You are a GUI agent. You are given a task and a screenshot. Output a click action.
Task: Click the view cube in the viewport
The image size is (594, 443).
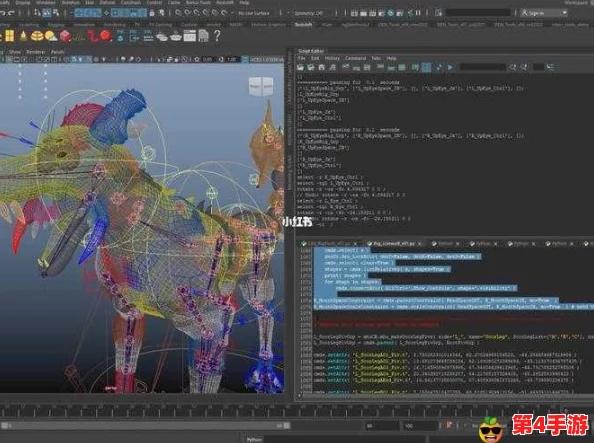point(261,86)
